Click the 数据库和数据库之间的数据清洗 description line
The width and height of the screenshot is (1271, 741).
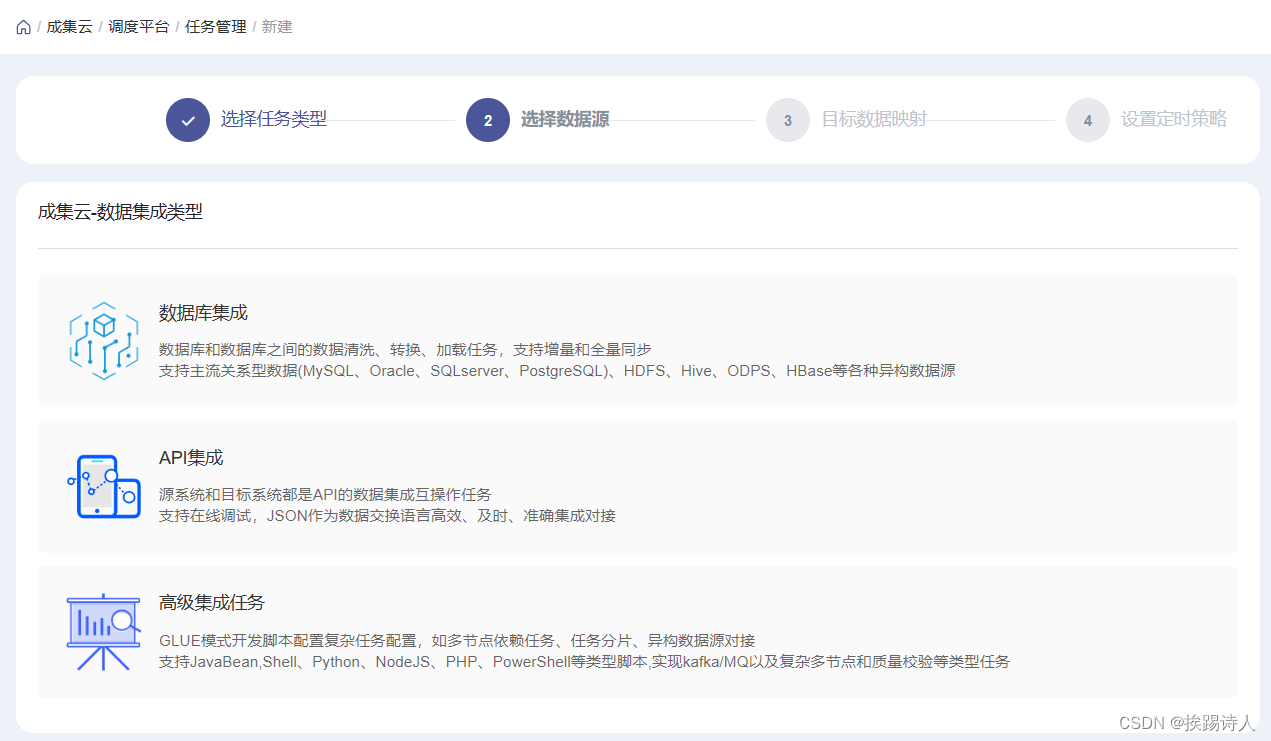pos(405,349)
